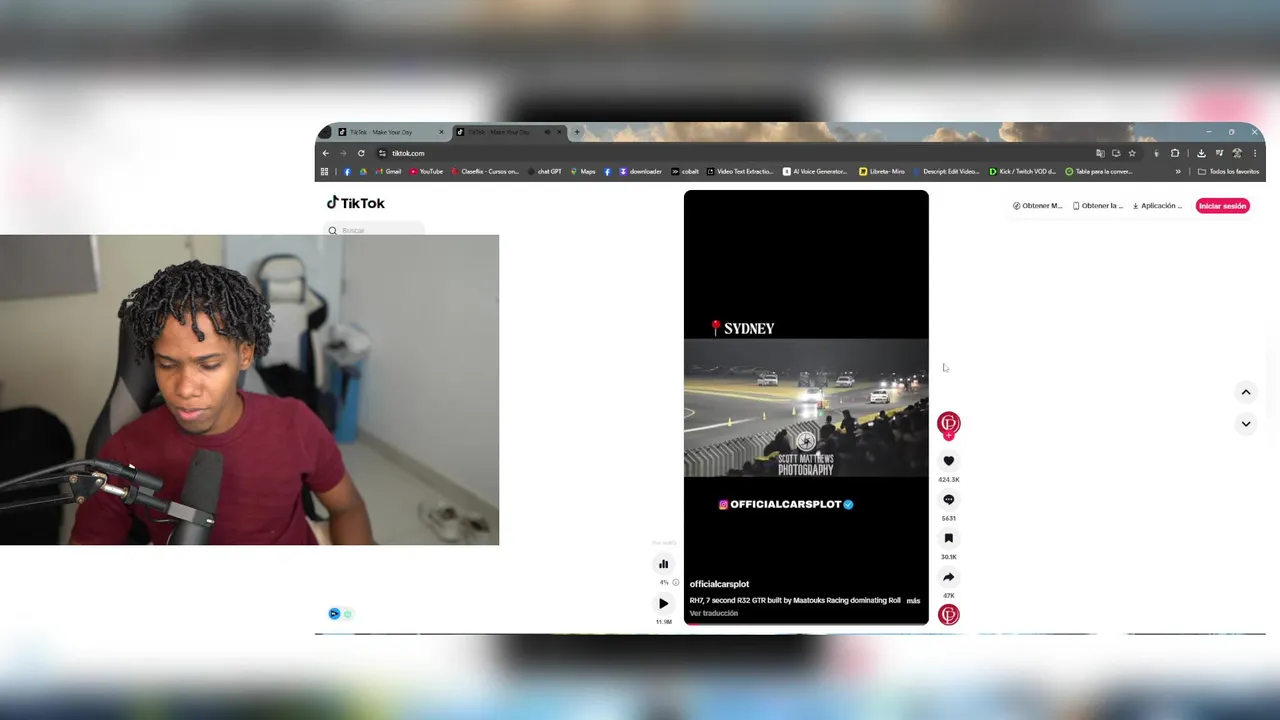Image resolution: width=1280 pixels, height=720 pixels.
Task: Click the Buscar search field
Action: [376, 230]
